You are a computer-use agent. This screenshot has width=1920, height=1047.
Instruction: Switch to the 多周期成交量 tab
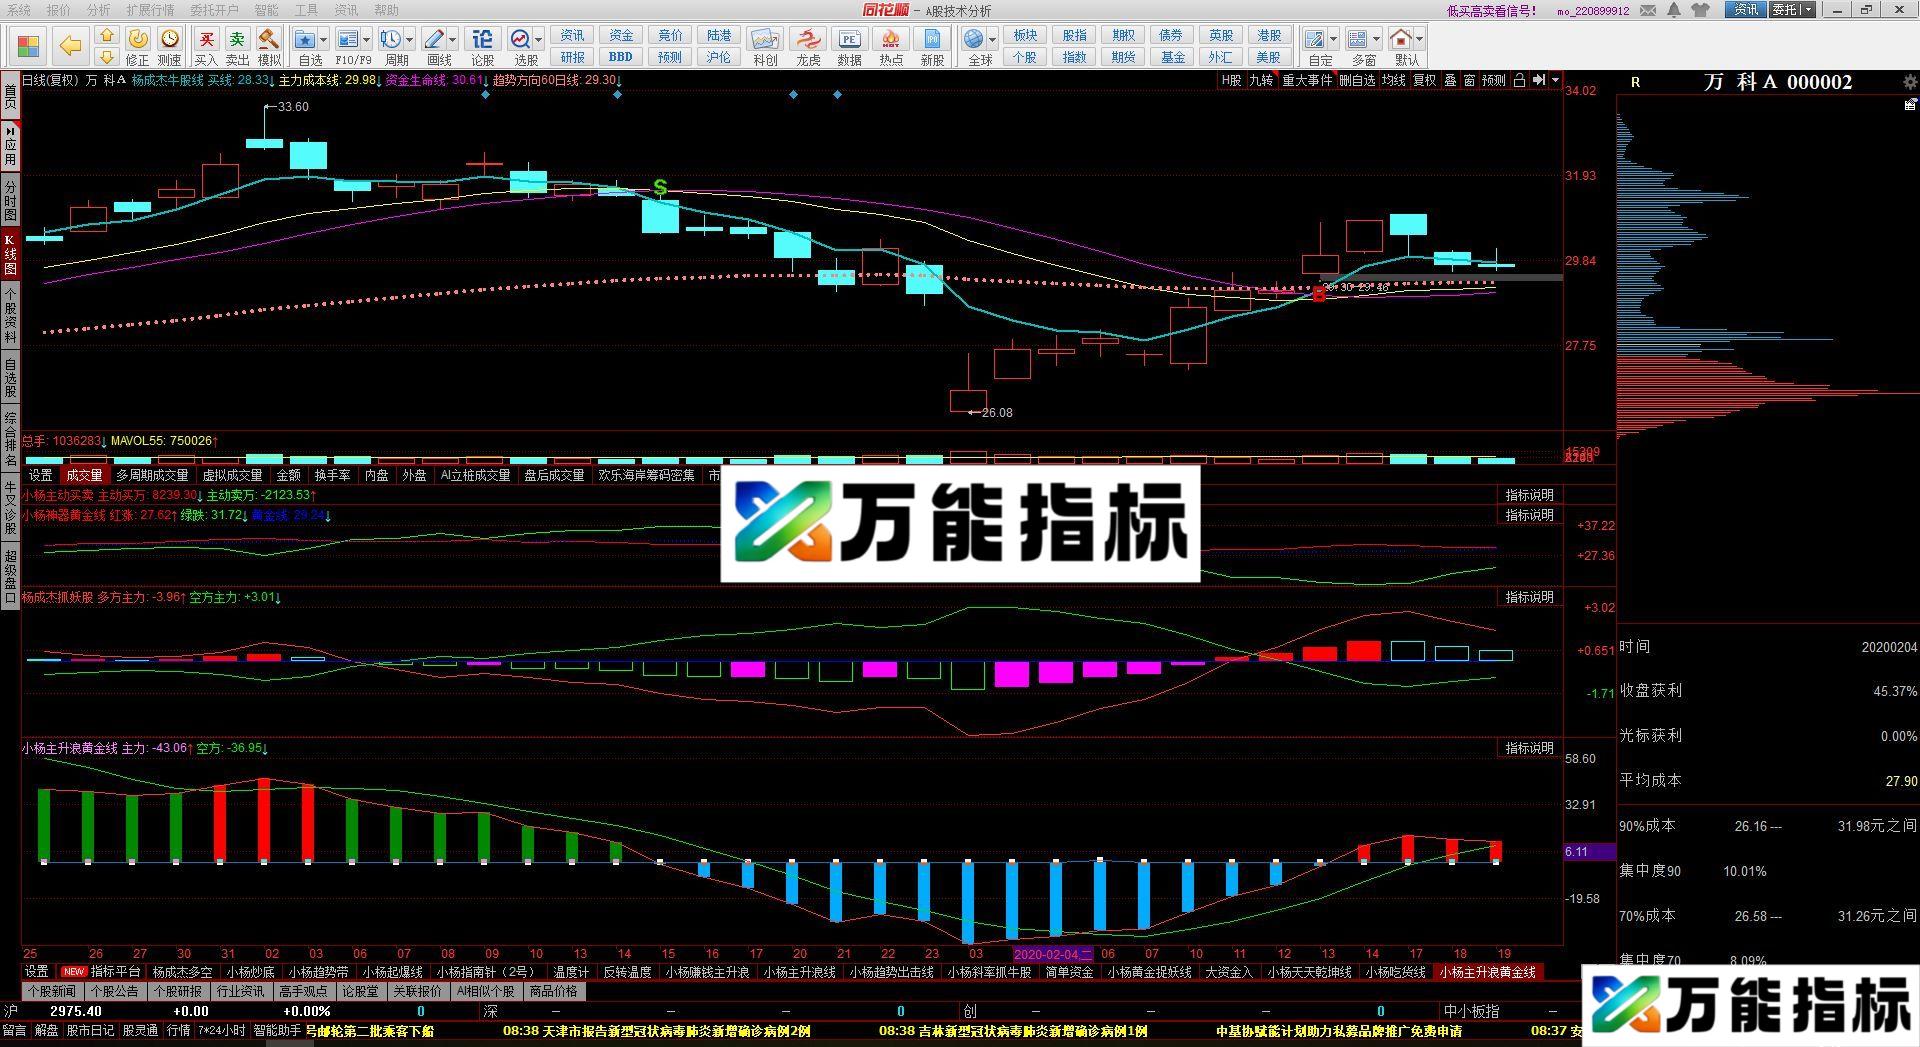151,476
